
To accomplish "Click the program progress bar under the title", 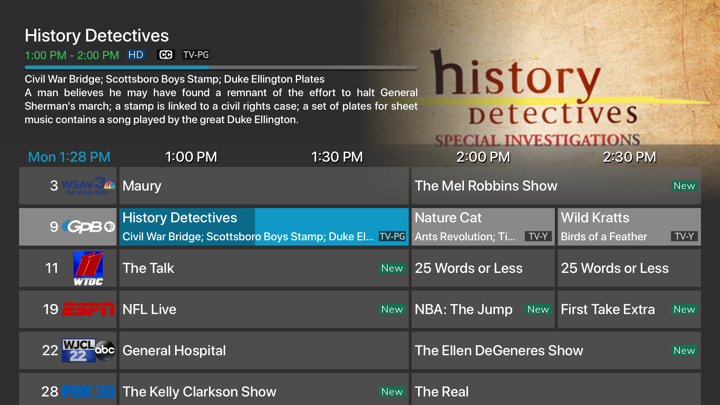I will click(221, 67).
